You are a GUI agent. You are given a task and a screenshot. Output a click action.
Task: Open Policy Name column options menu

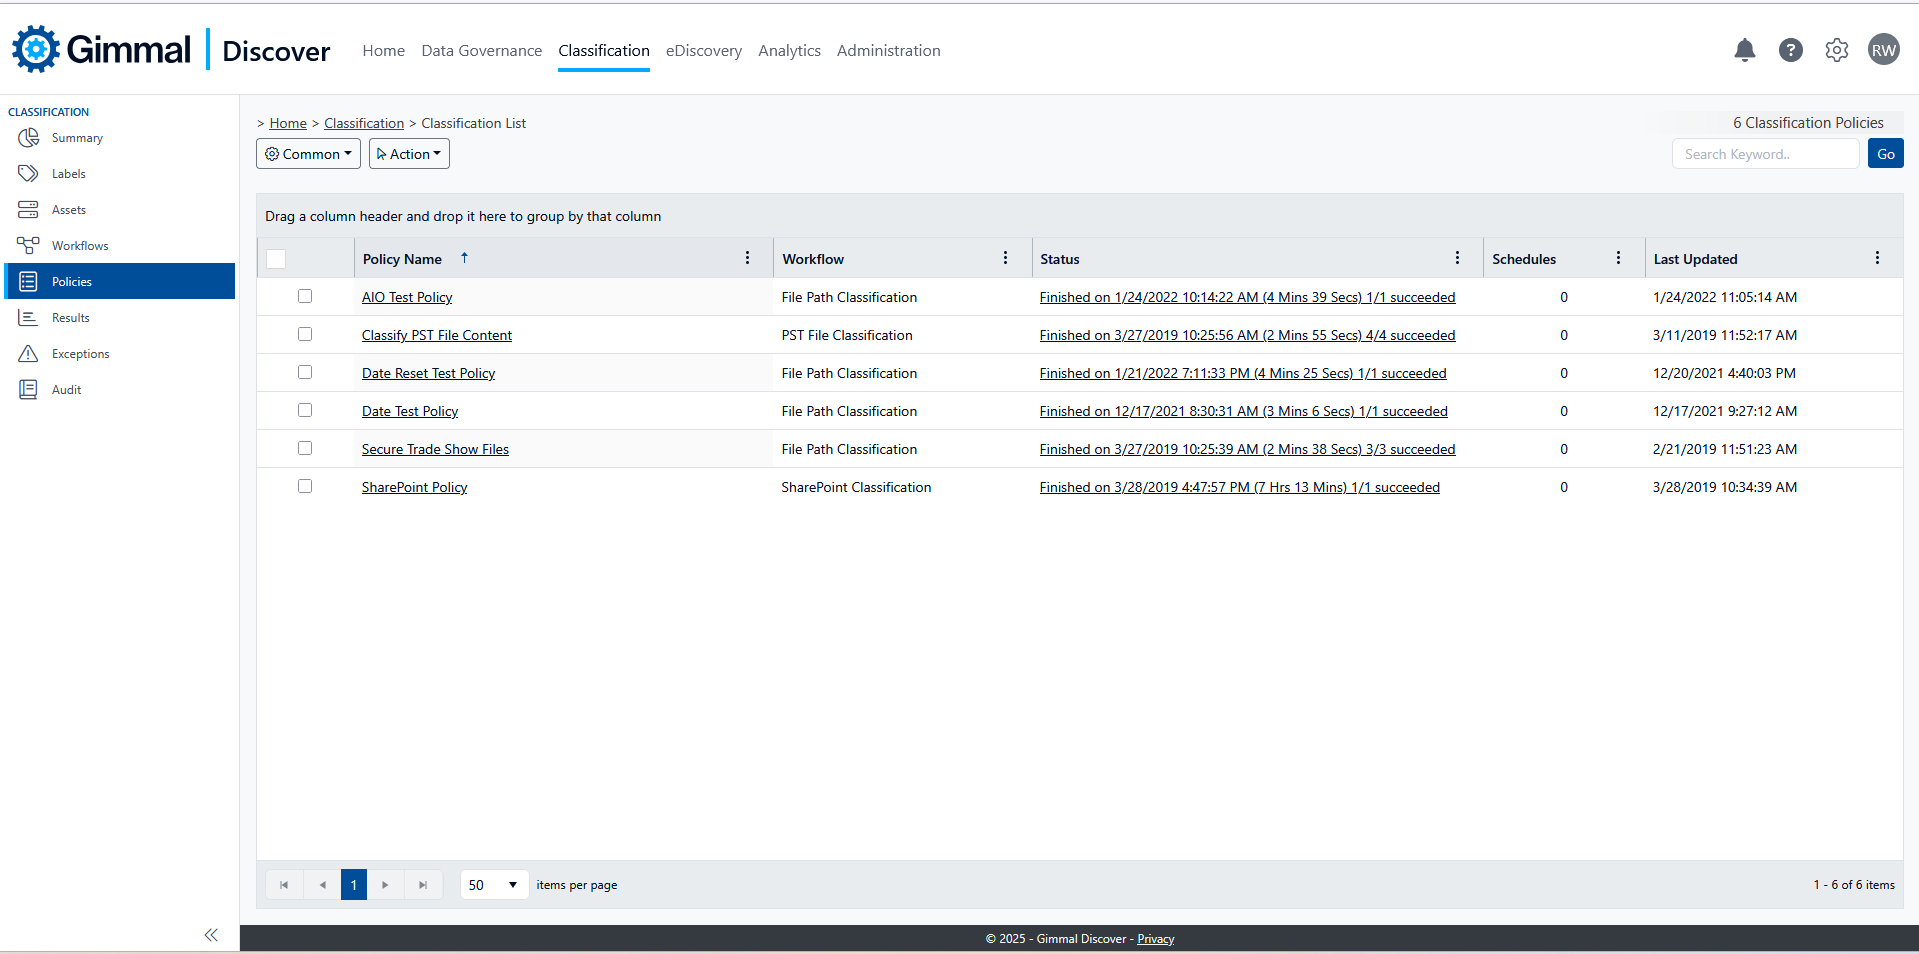click(x=747, y=258)
